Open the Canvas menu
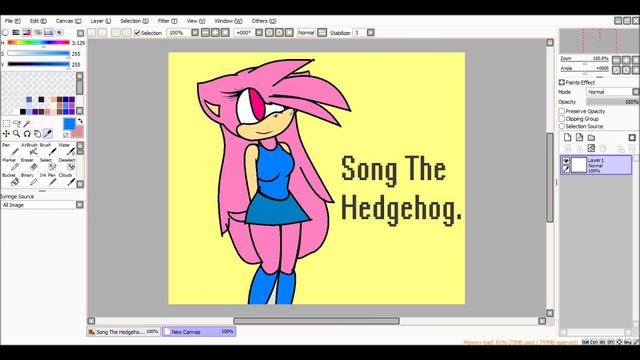This screenshot has height=360, width=640. click(68, 21)
